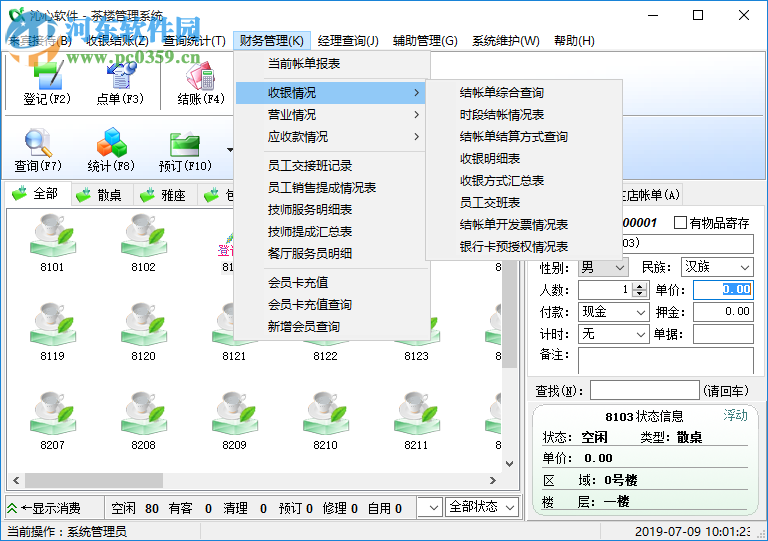The width and height of the screenshot is (768, 541).
Task: Open the dropdown arrow beside 预订(F10)
Action: click(230, 150)
